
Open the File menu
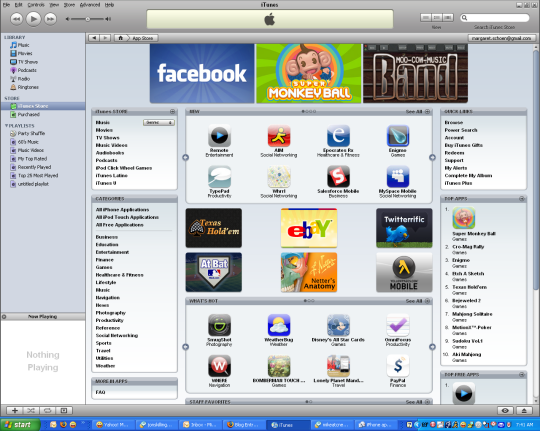(x=7, y=4)
